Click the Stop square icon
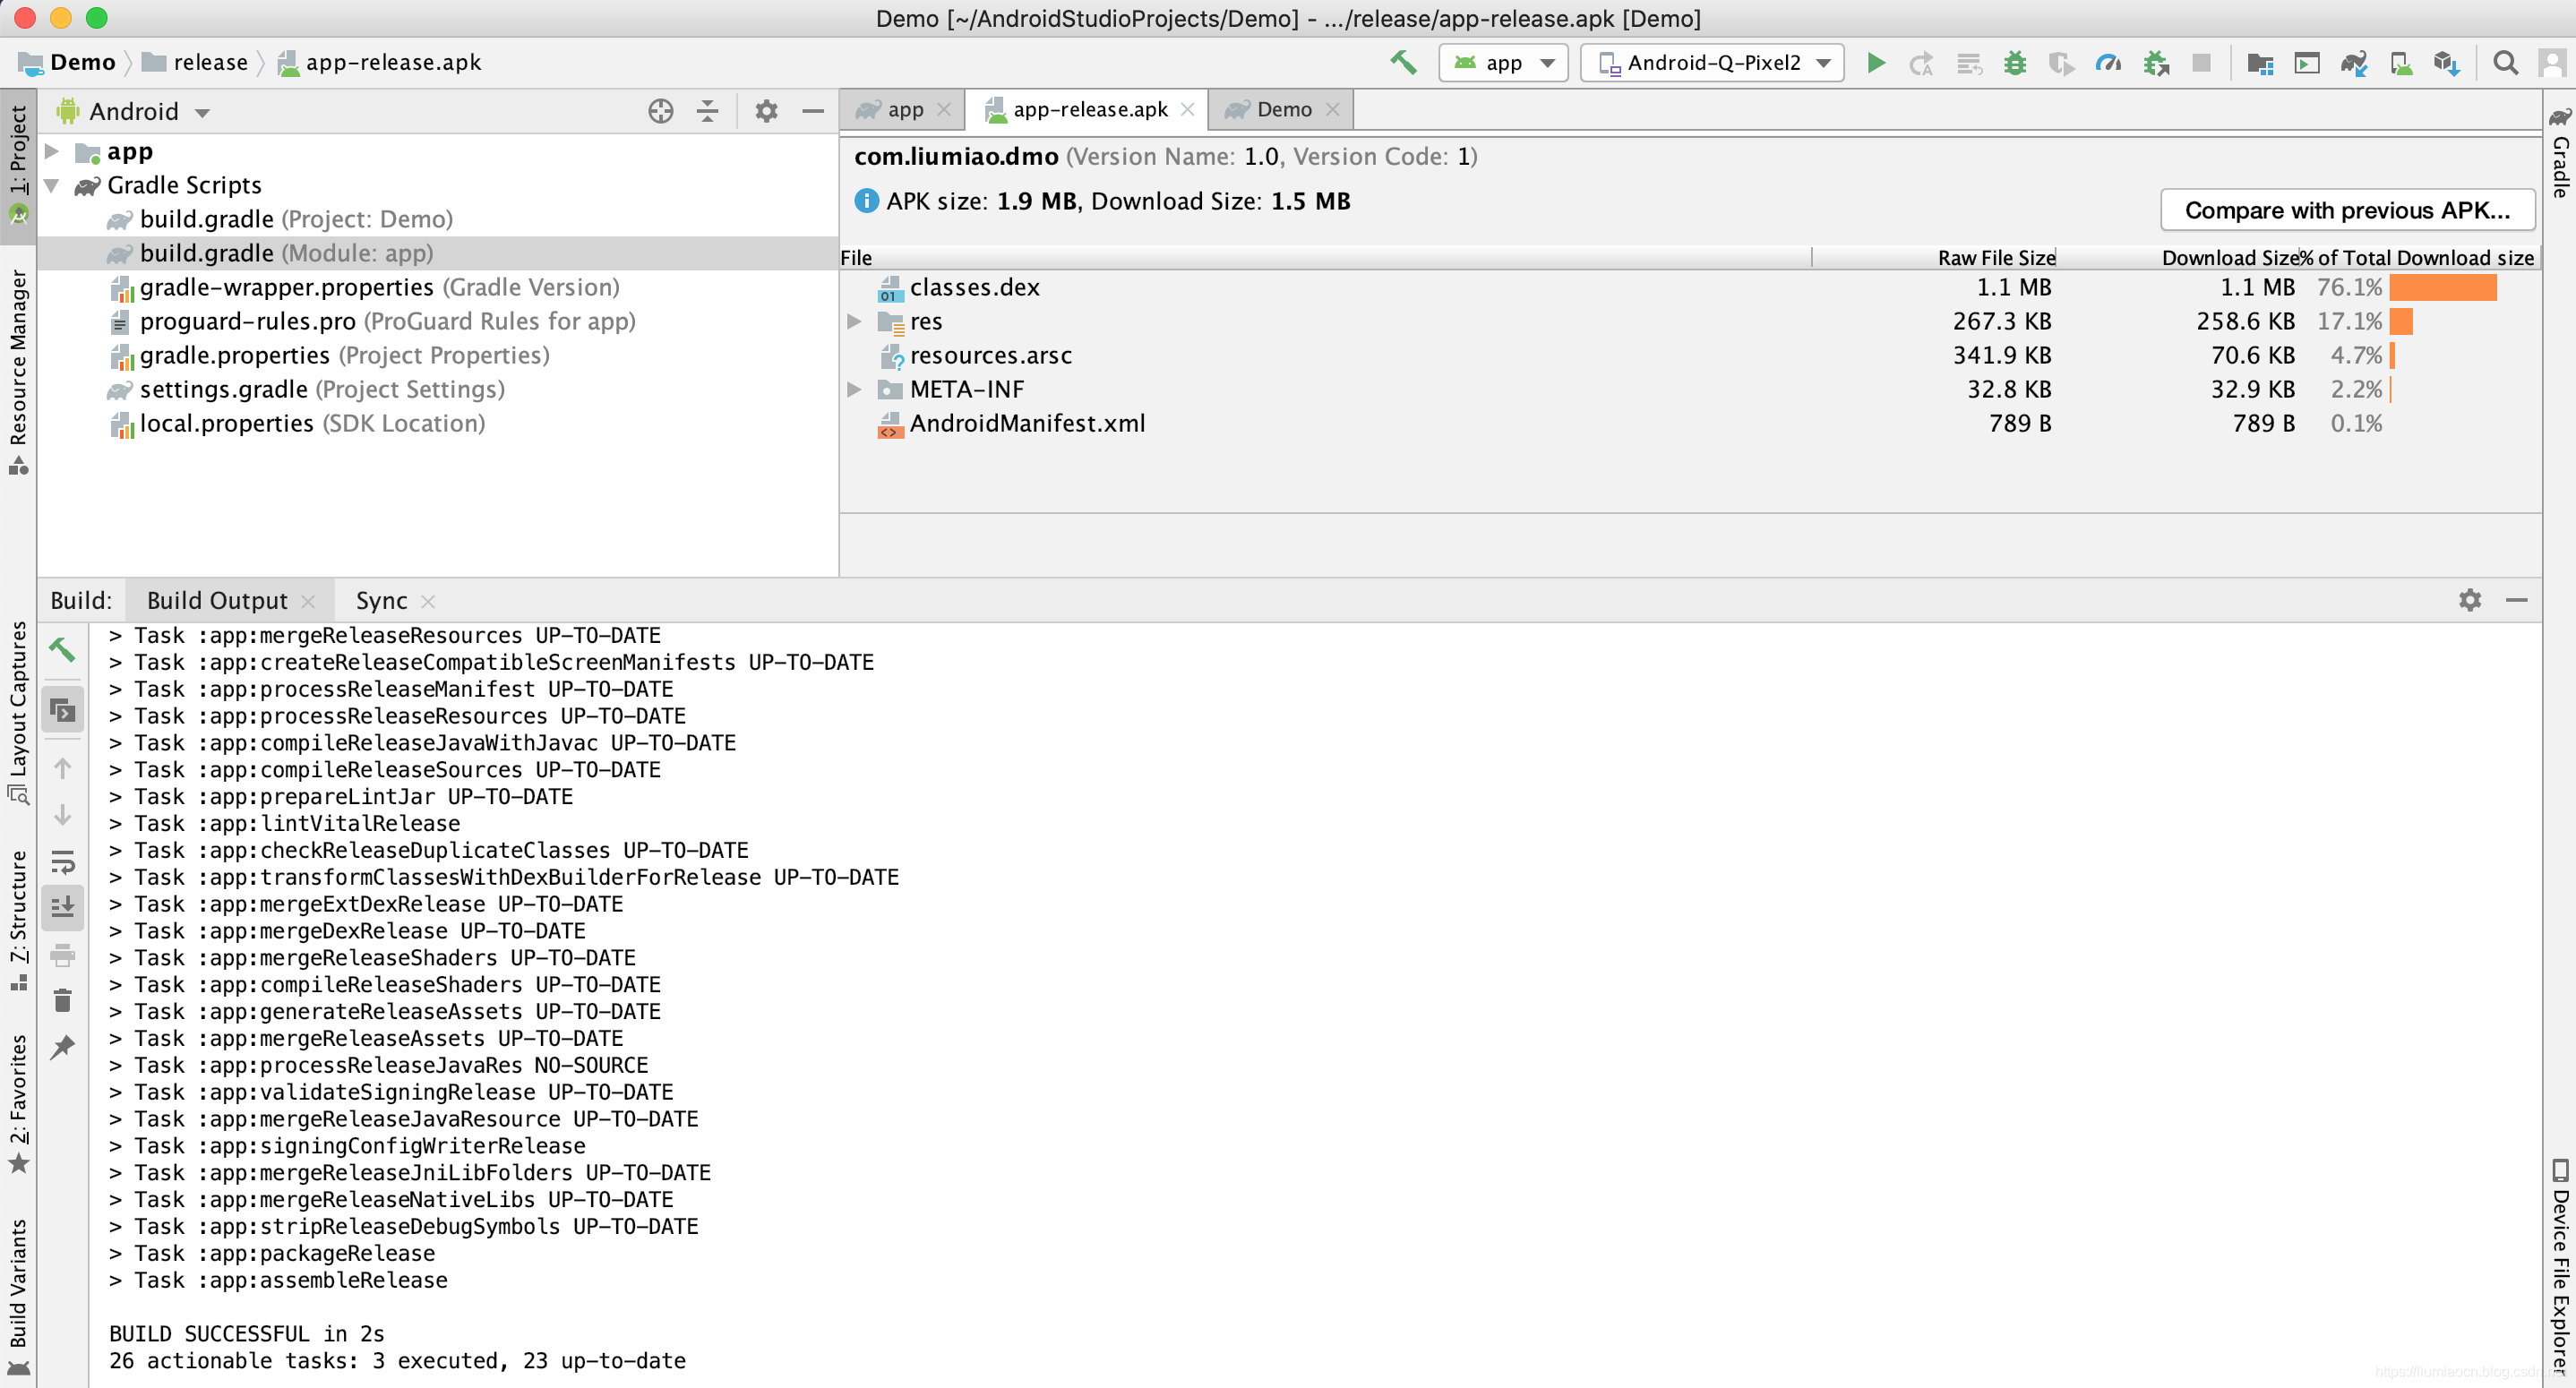Viewport: 2576px width, 1388px height. click(x=2201, y=63)
